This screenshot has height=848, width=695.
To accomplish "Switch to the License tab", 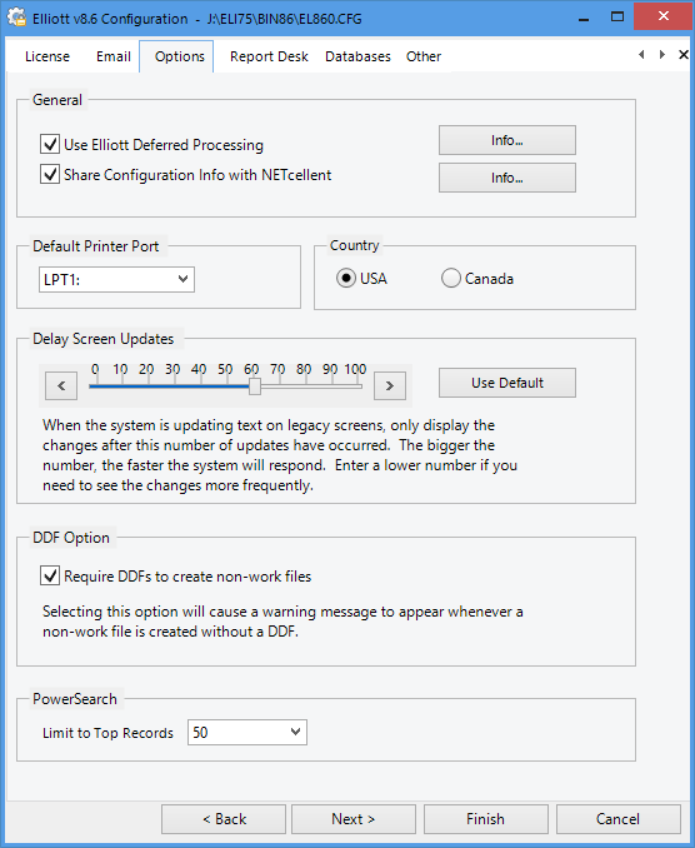I will coord(47,56).
